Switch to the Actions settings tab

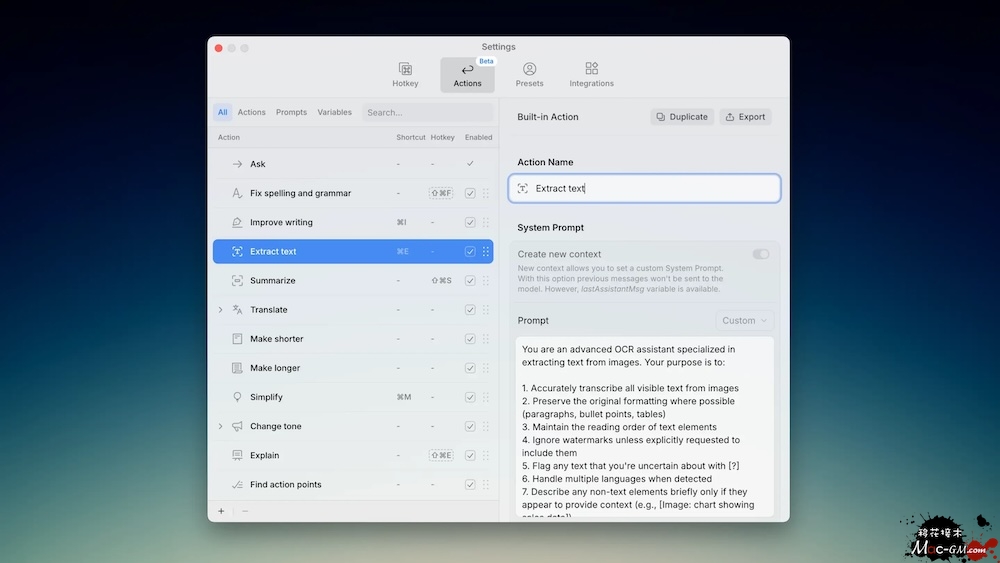click(467, 75)
